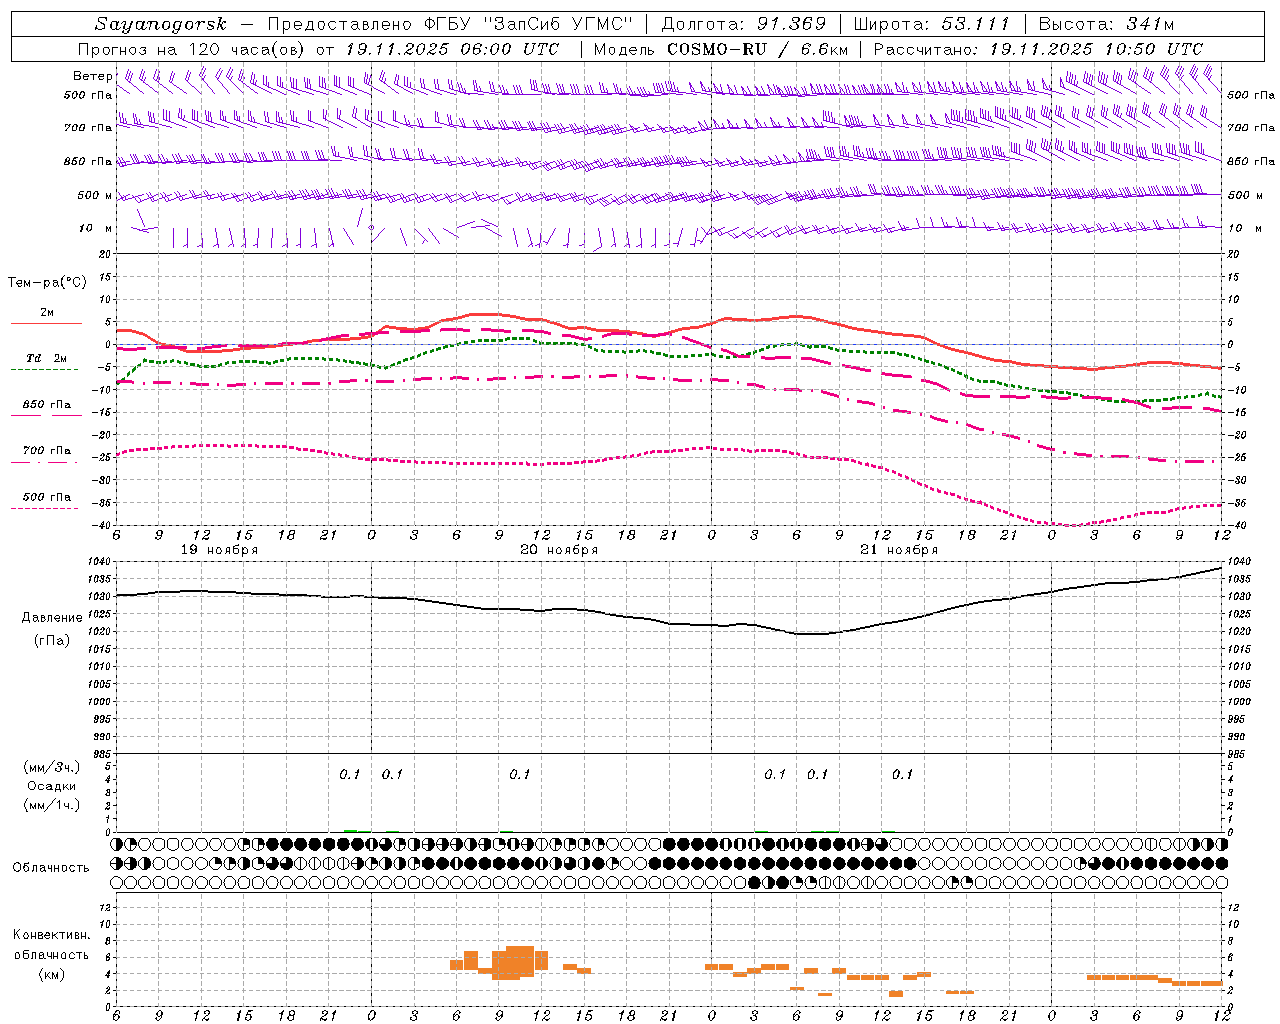Click the 19 ноября date label

(219, 550)
